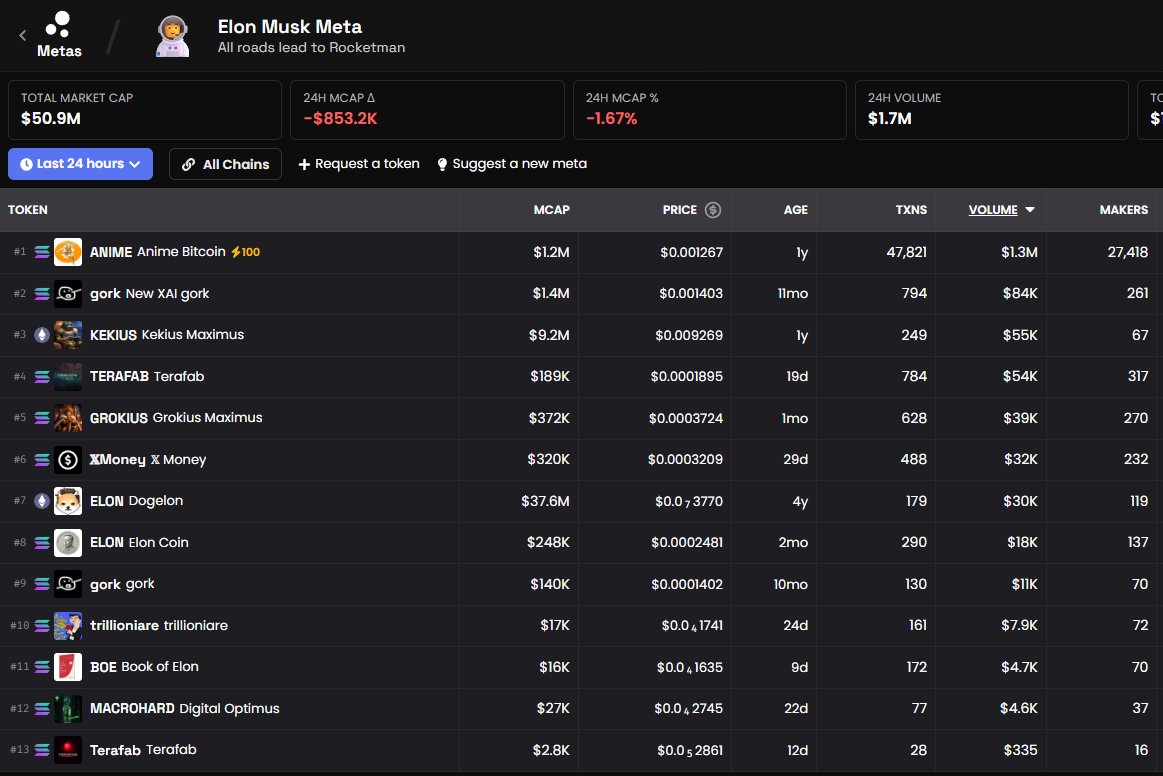Viewport: 1163px width, 776px height.
Task: Click Suggest a new meta
Action: [x=512, y=164]
